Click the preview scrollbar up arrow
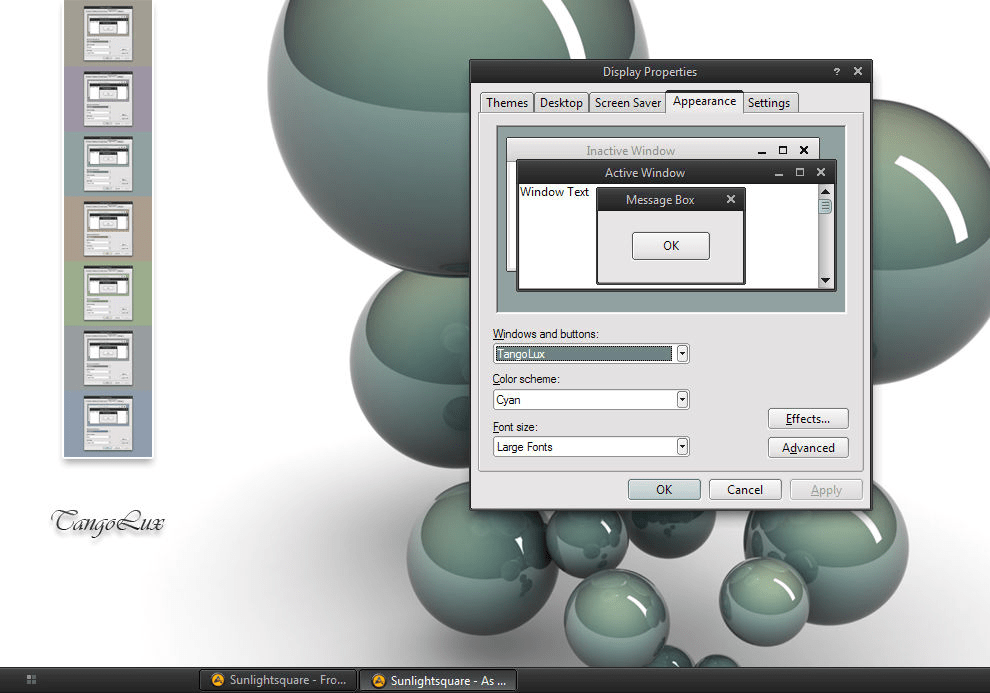 tap(825, 192)
